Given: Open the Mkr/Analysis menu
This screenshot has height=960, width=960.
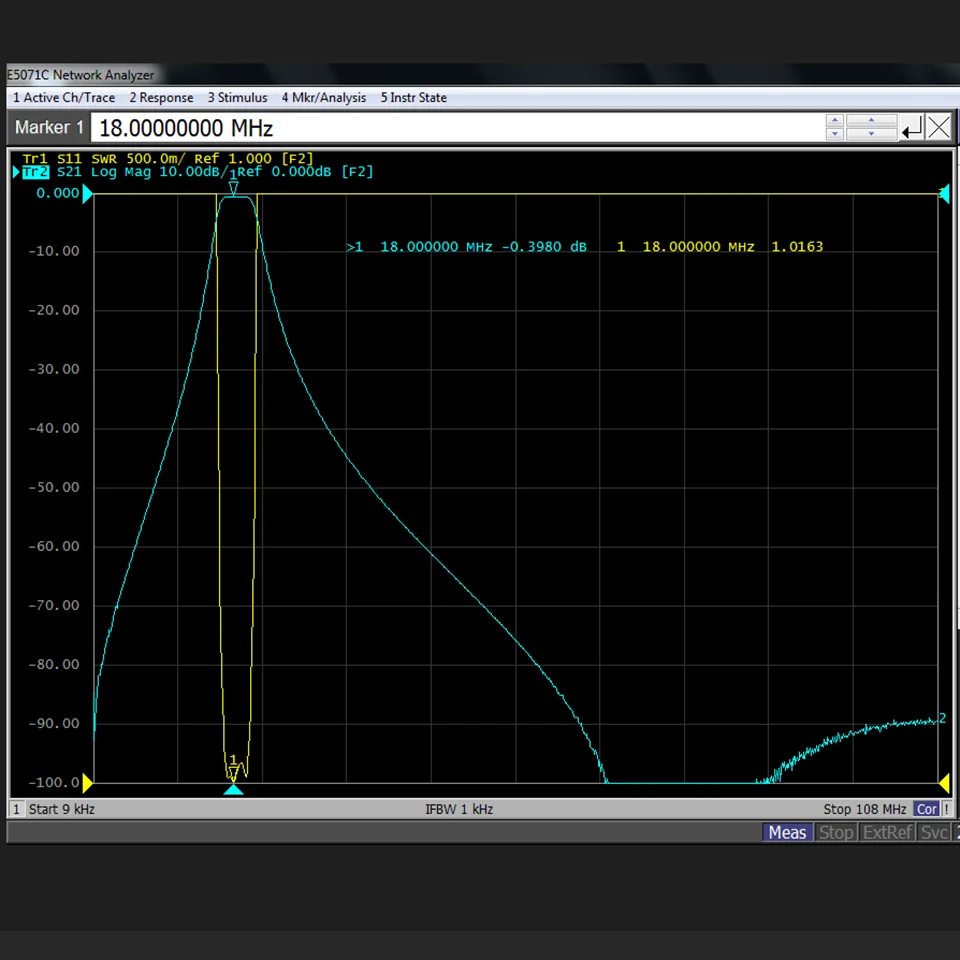Looking at the screenshot, I should (324, 98).
